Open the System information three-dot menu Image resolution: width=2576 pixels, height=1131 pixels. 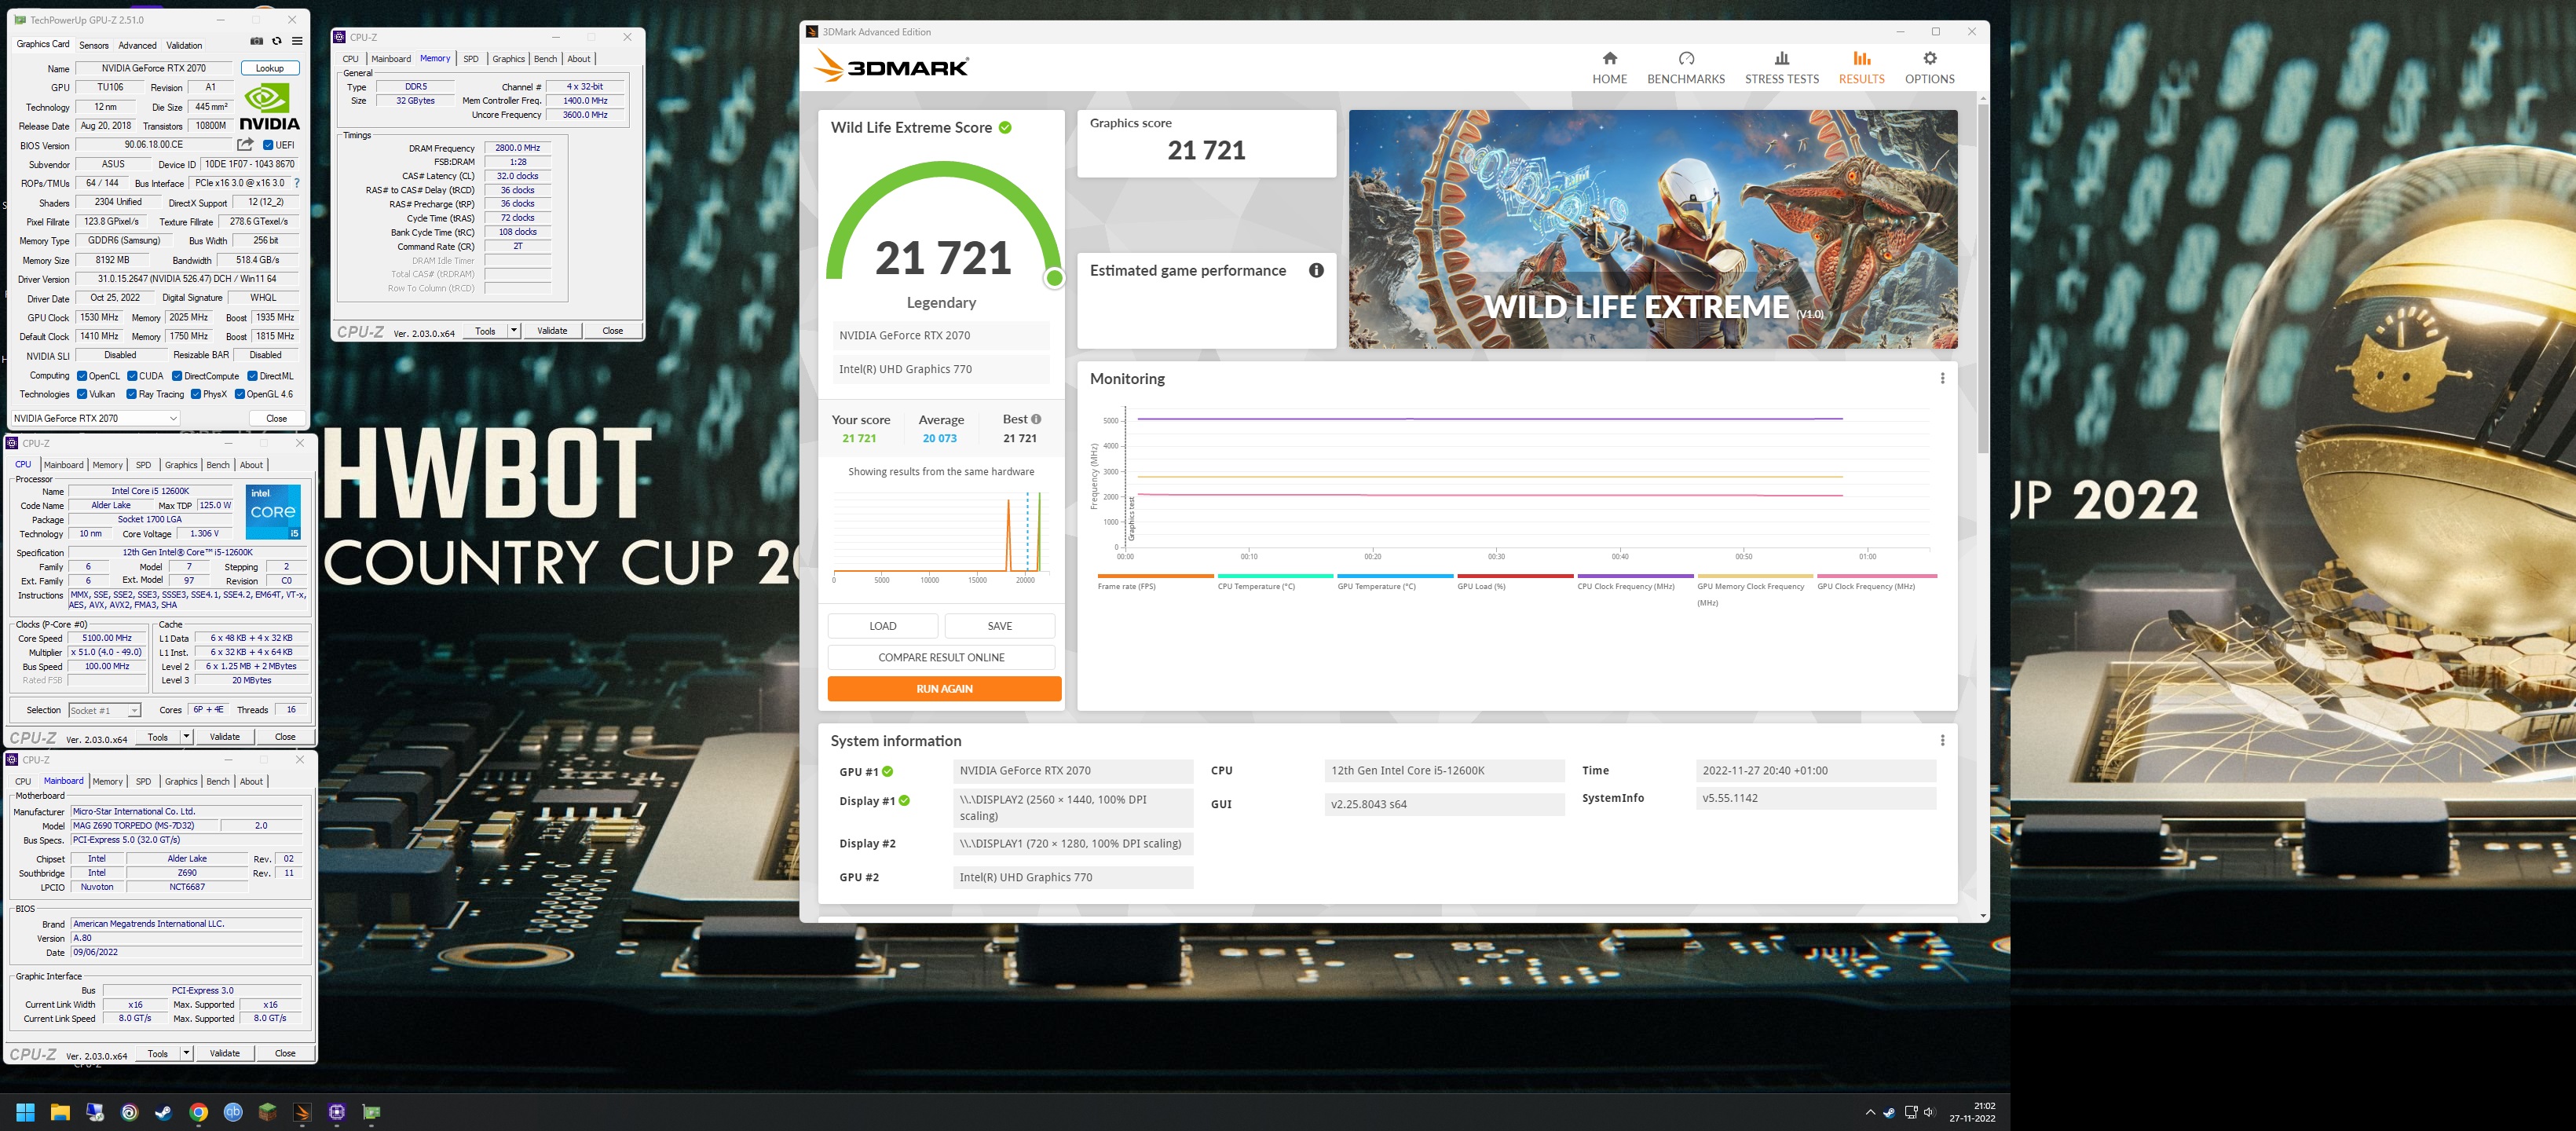pyautogui.click(x=1942, y=740)
